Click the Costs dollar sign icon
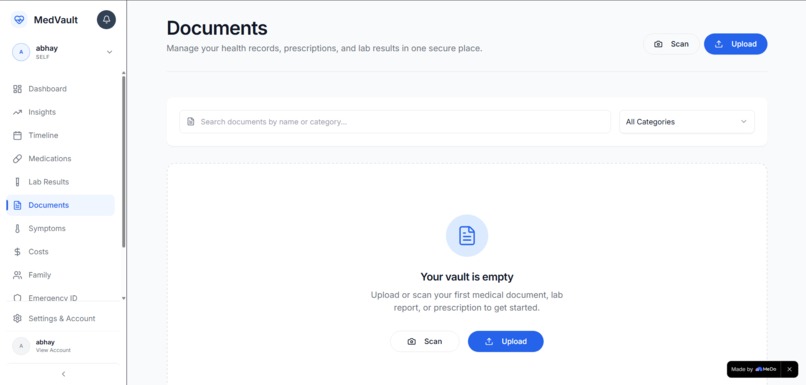The width and height of the screenshot is (806, 385). [x=17, y=252]
